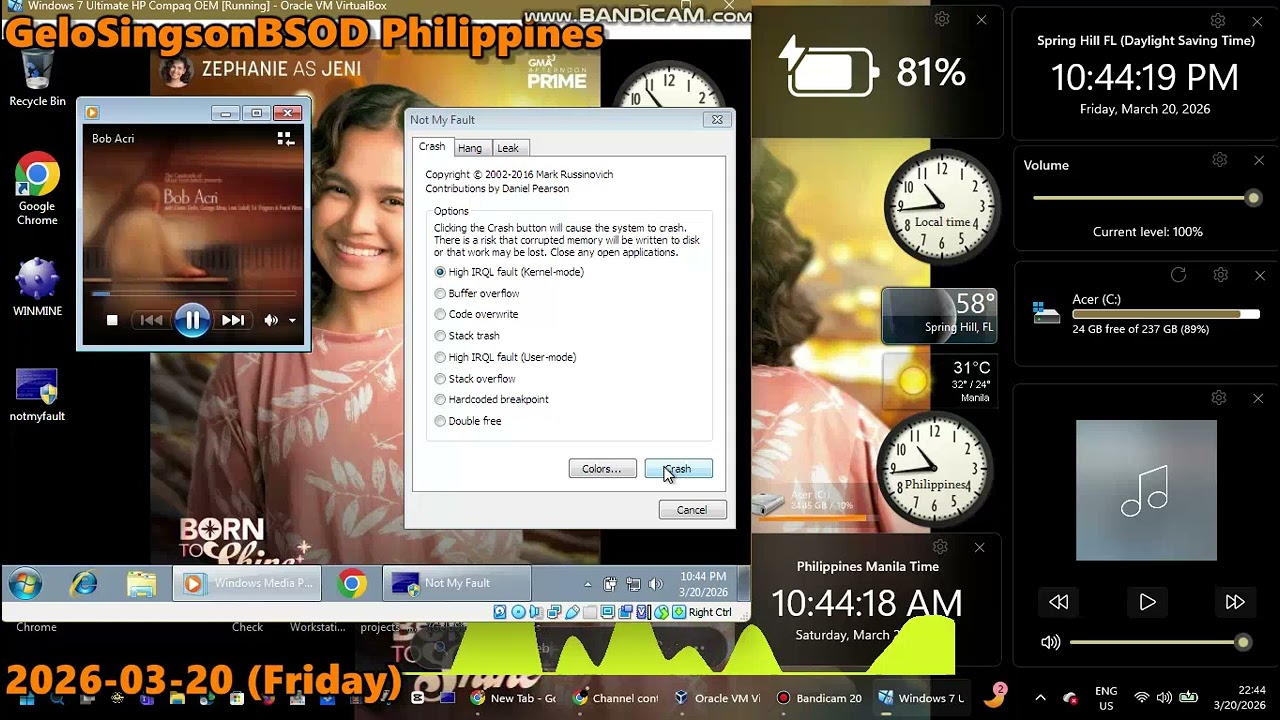
Task: Open Spring Hill clock widget settings gear
Action: 1218,21
